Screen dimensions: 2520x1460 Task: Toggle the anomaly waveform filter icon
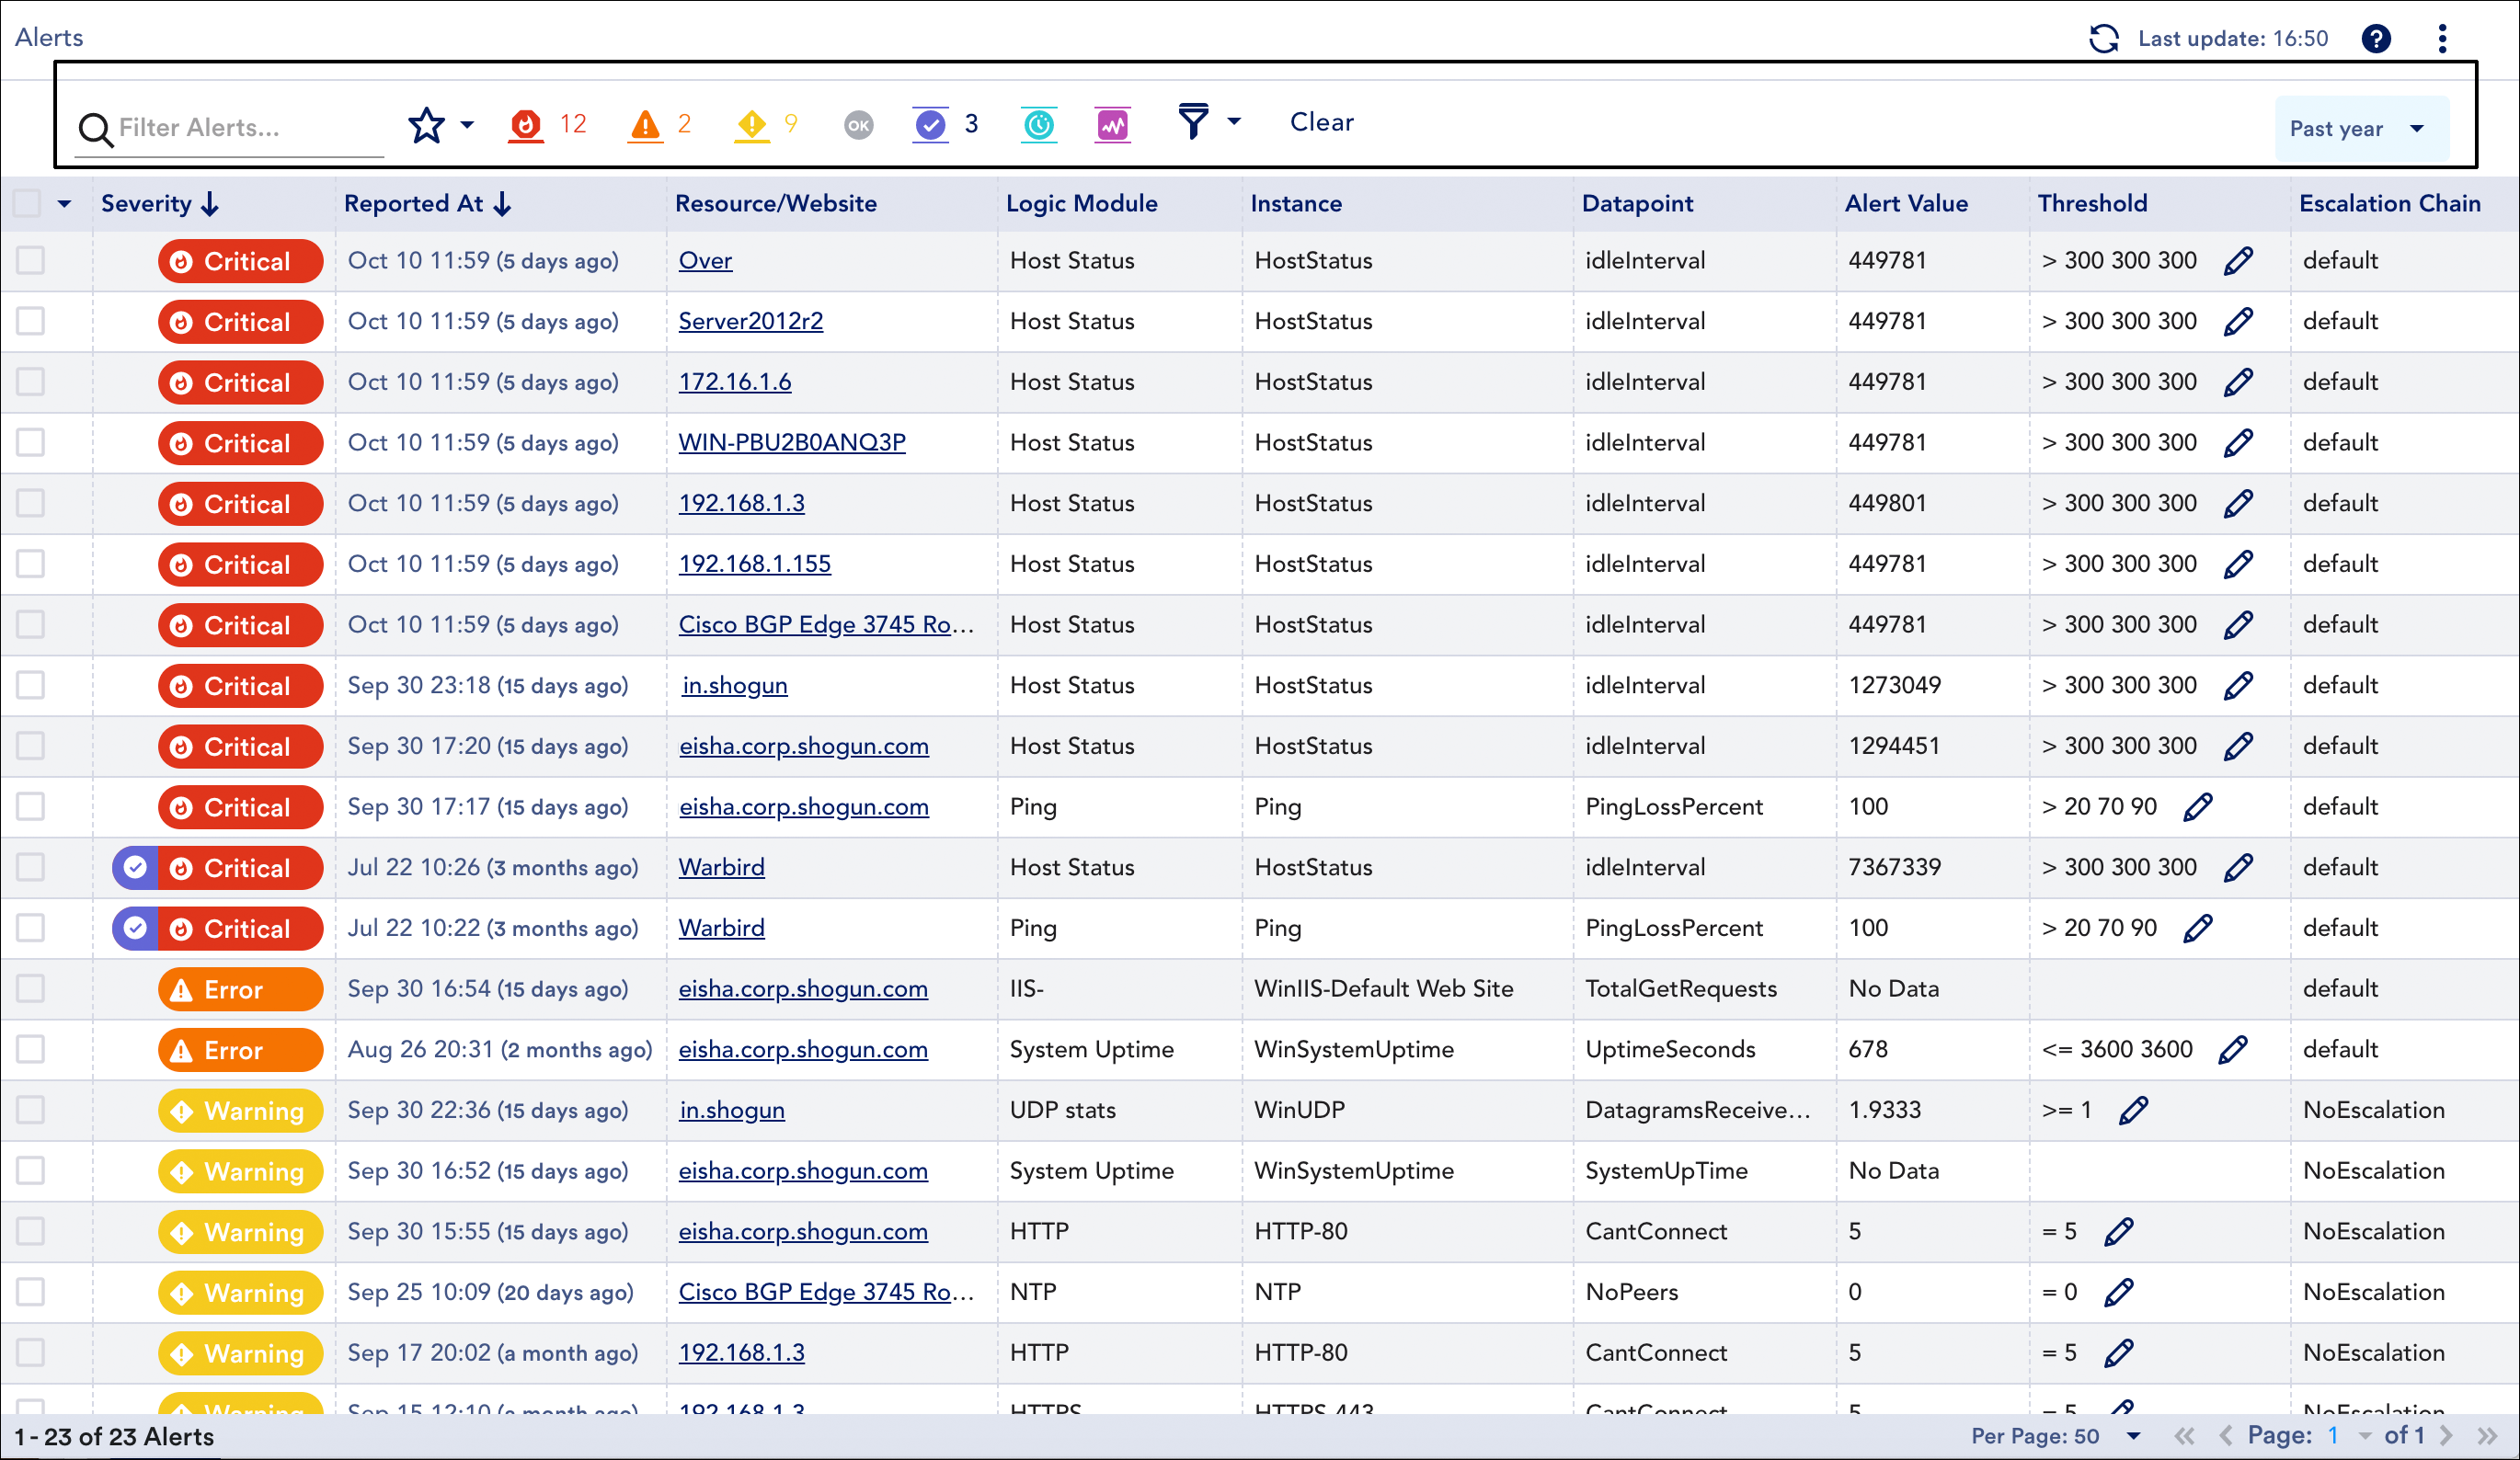tap(1113, 125)
